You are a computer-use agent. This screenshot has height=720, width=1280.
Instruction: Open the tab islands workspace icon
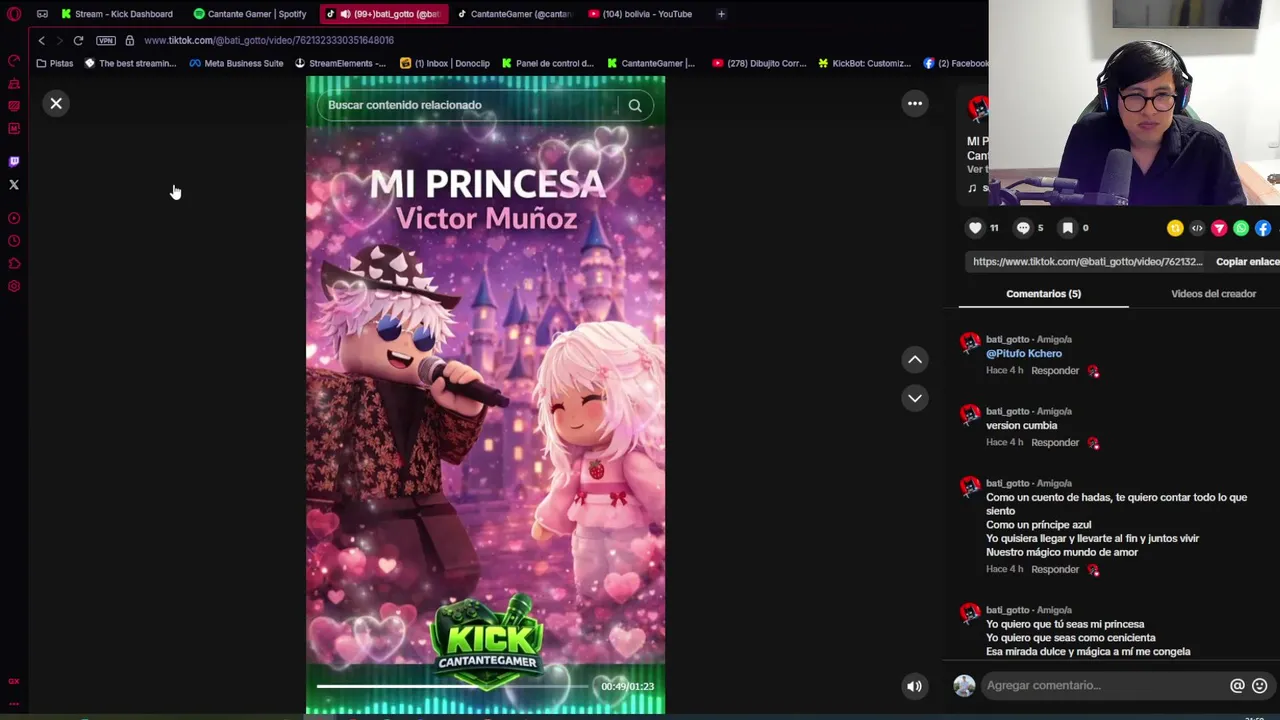(42, 14)
